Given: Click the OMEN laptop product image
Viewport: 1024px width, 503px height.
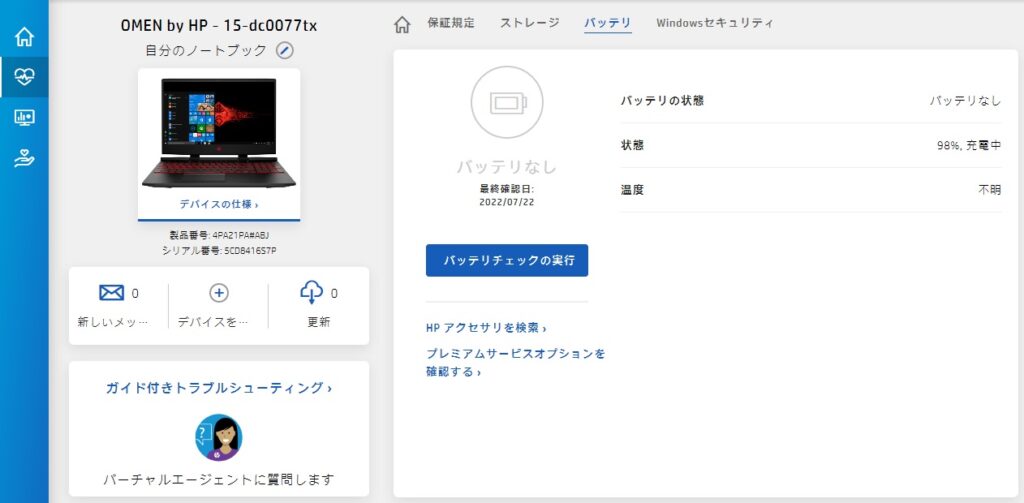Looking at the screenshot, I should click(x=219, y=133).
